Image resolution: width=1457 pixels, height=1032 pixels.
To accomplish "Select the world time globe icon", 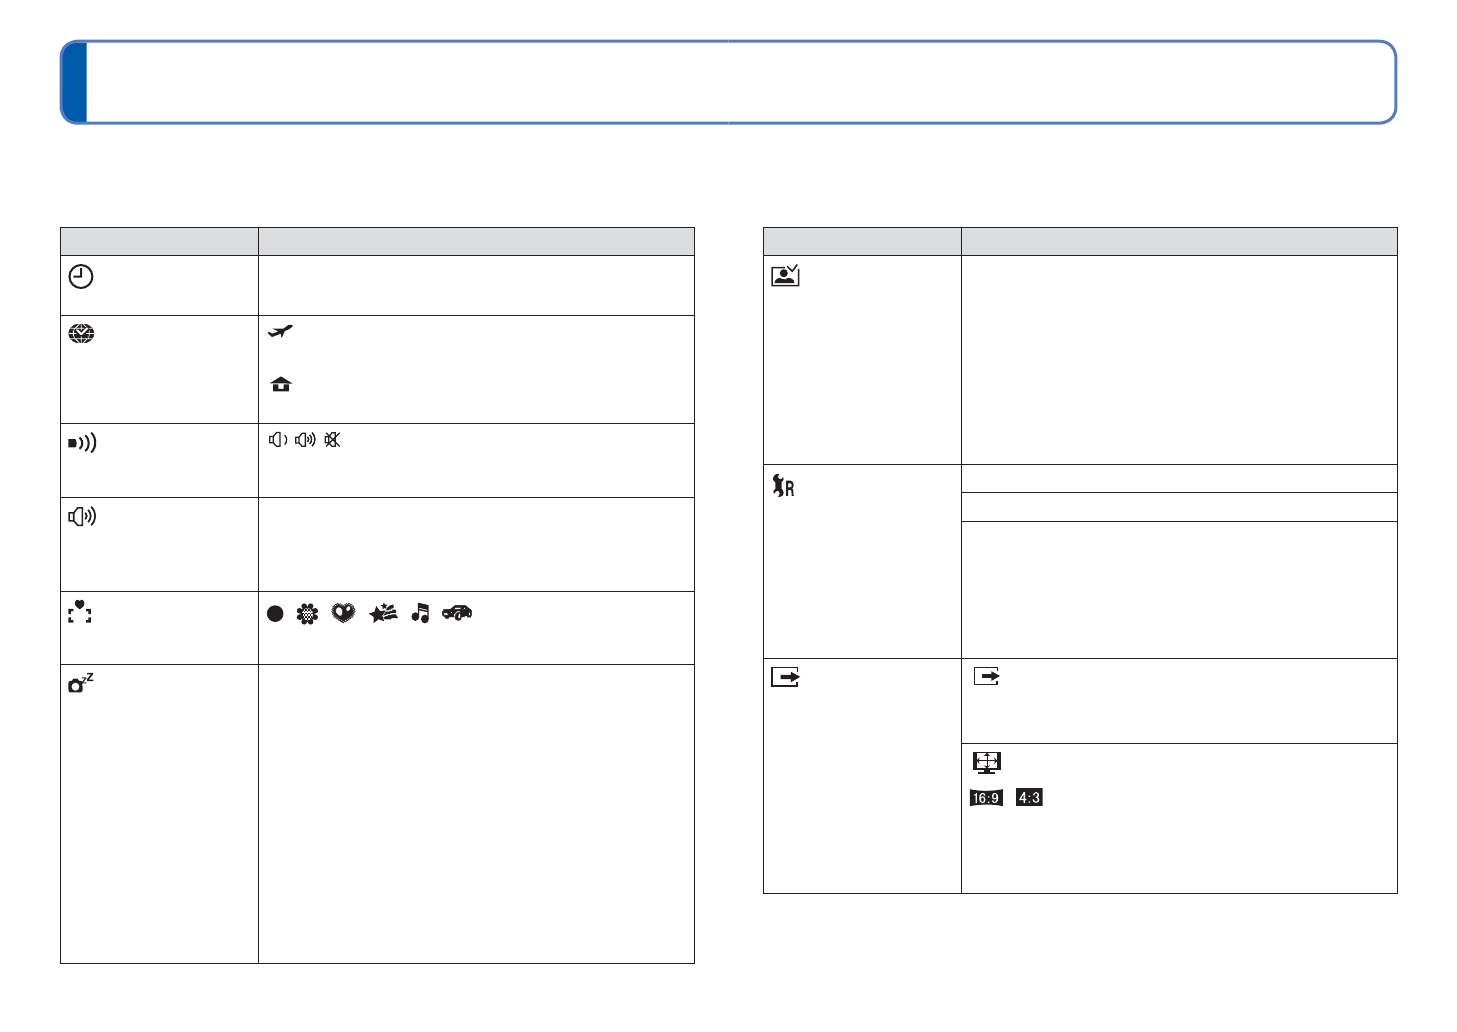I will coord(81,334).
